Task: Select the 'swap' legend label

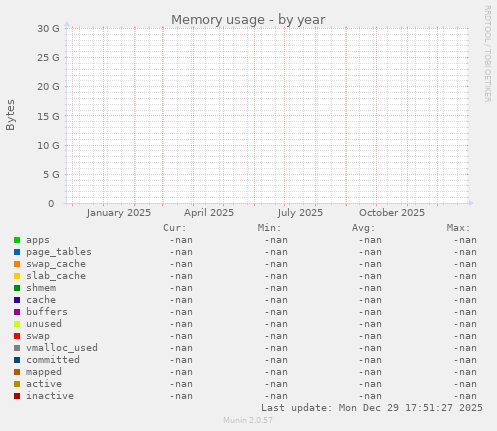Action: [x=38, y=336]
